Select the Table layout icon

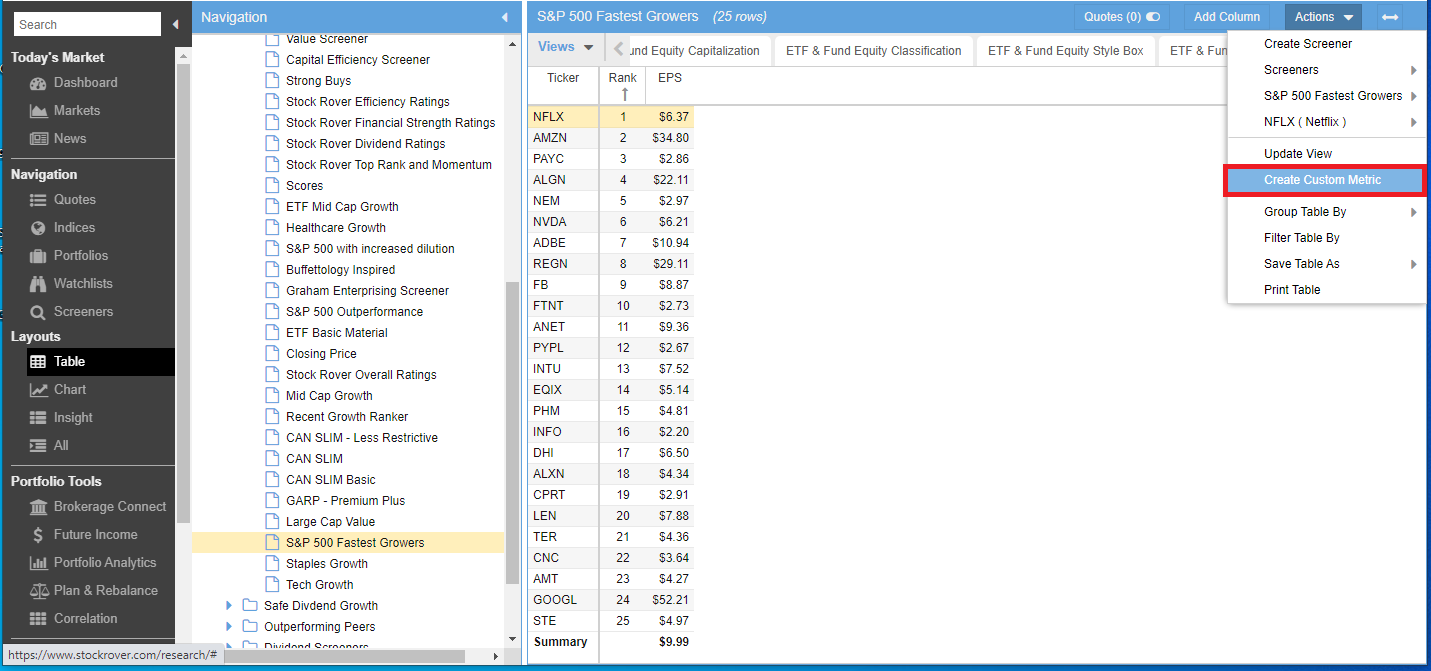[x=38, y=362]
